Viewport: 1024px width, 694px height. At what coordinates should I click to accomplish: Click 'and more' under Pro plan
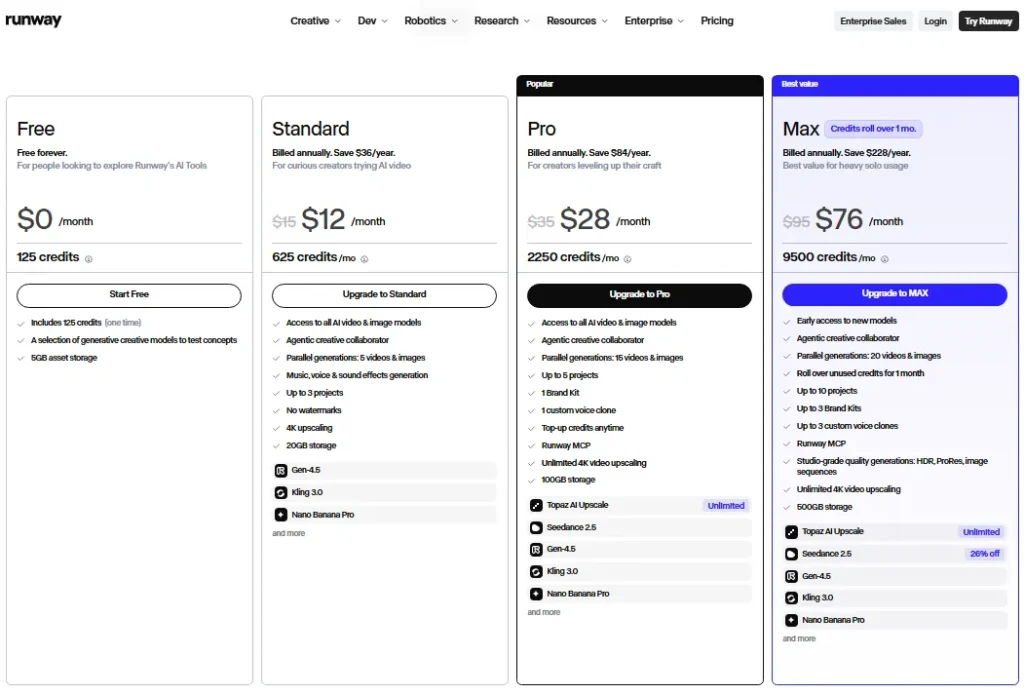(544, 612)
